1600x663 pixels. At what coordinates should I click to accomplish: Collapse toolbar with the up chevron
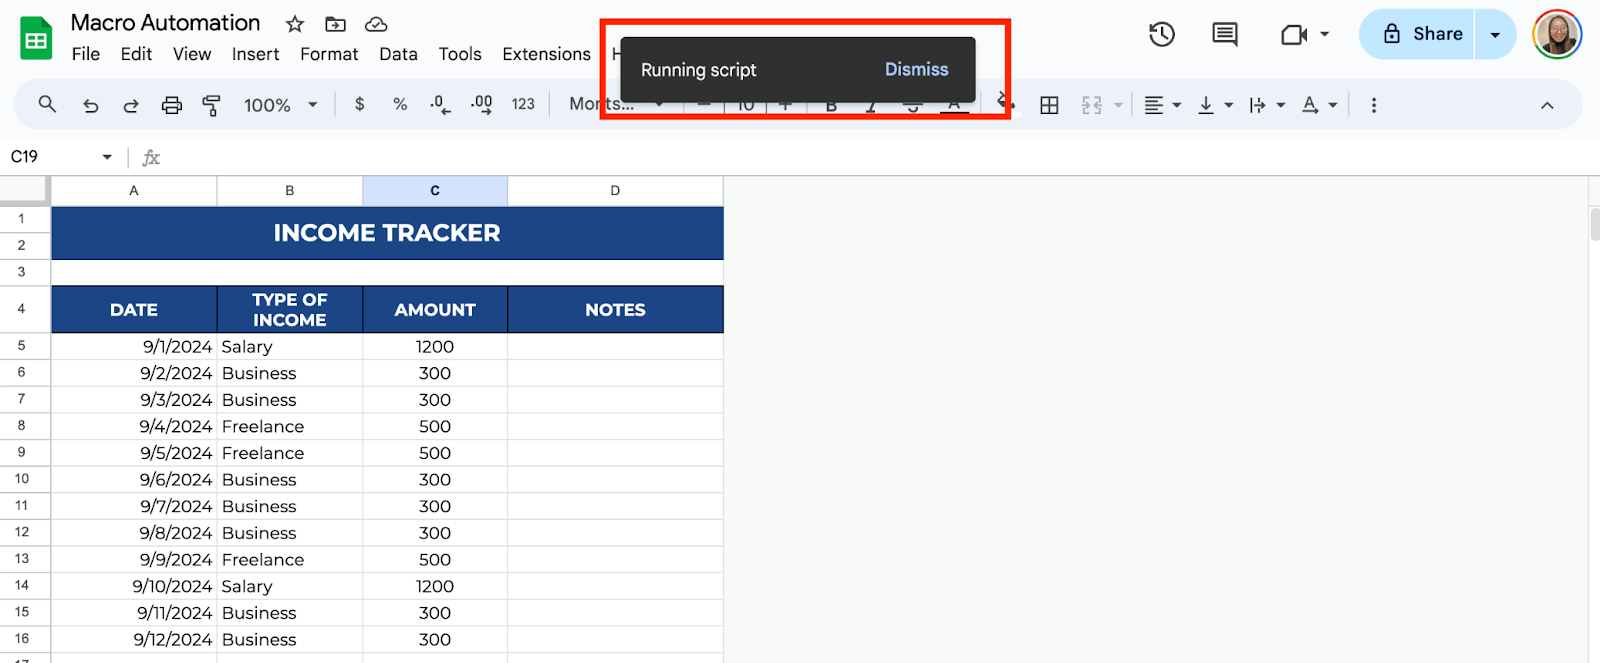pyautogui.click(x=1547, y=105)
